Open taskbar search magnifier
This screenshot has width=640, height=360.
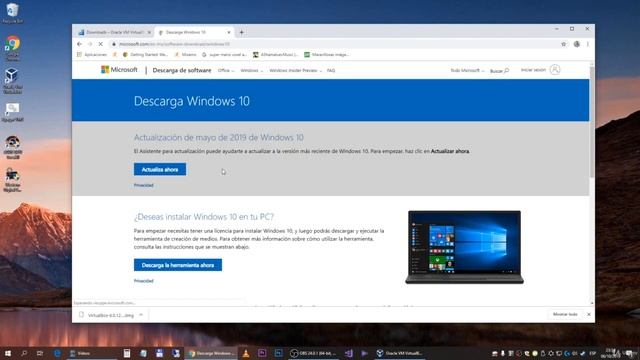[x=24, y=353]
